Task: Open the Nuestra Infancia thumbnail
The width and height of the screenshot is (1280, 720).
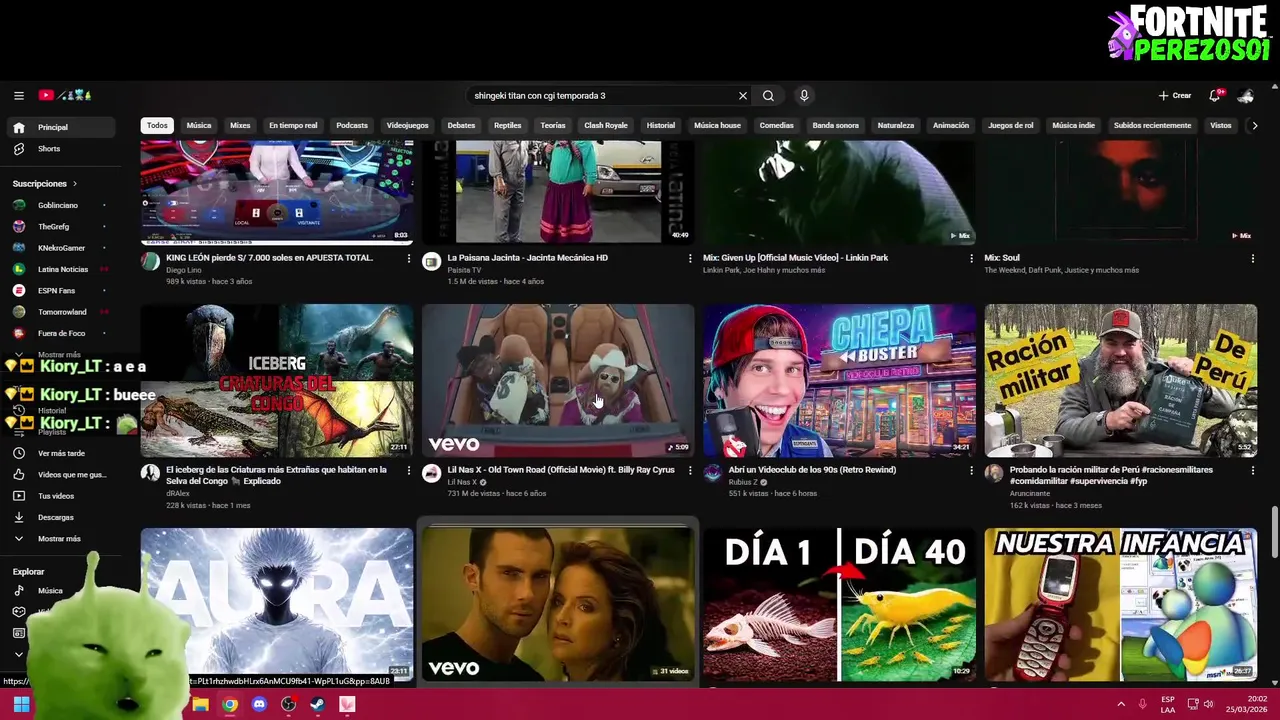Action: coord(1121,605)
